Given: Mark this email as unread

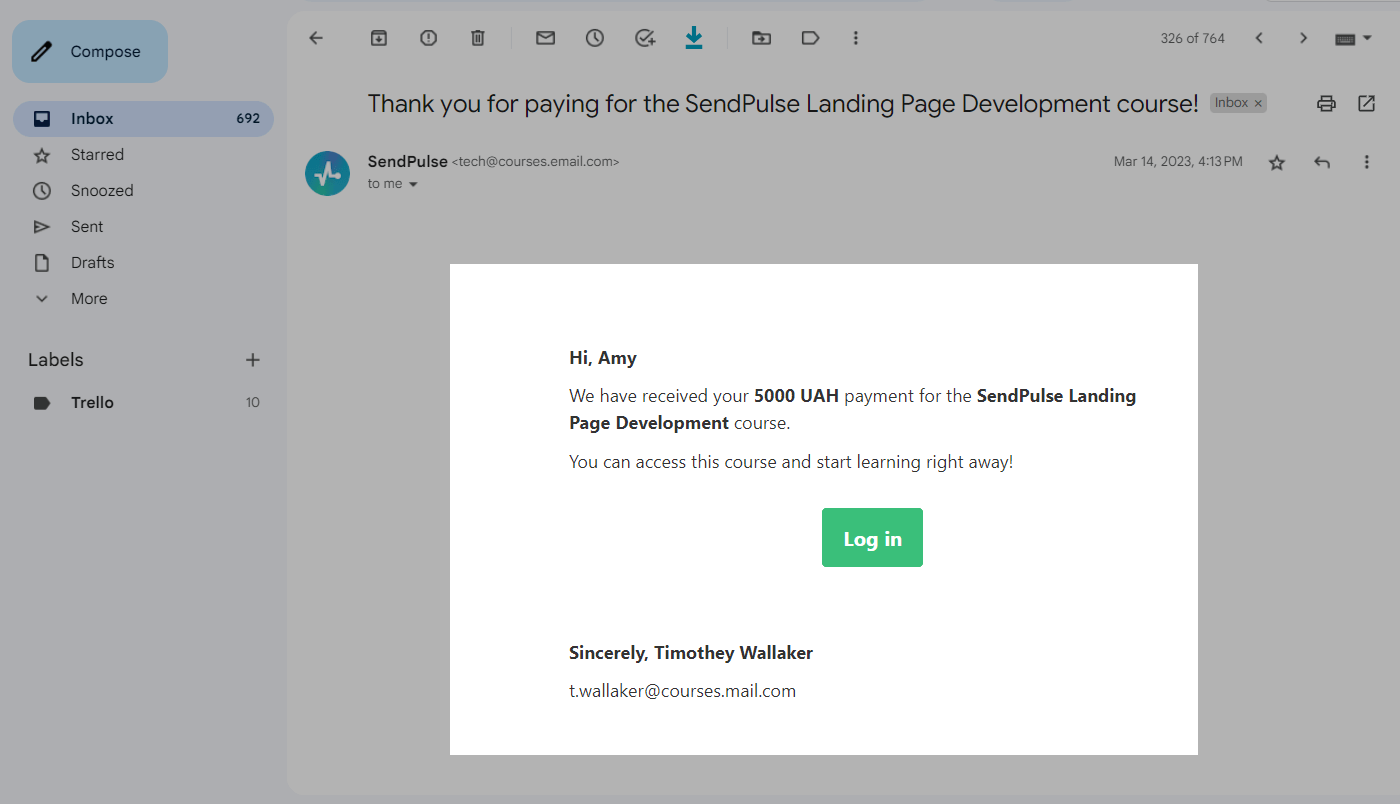Looking at the screenshot, I should click(x=545, y=38).
